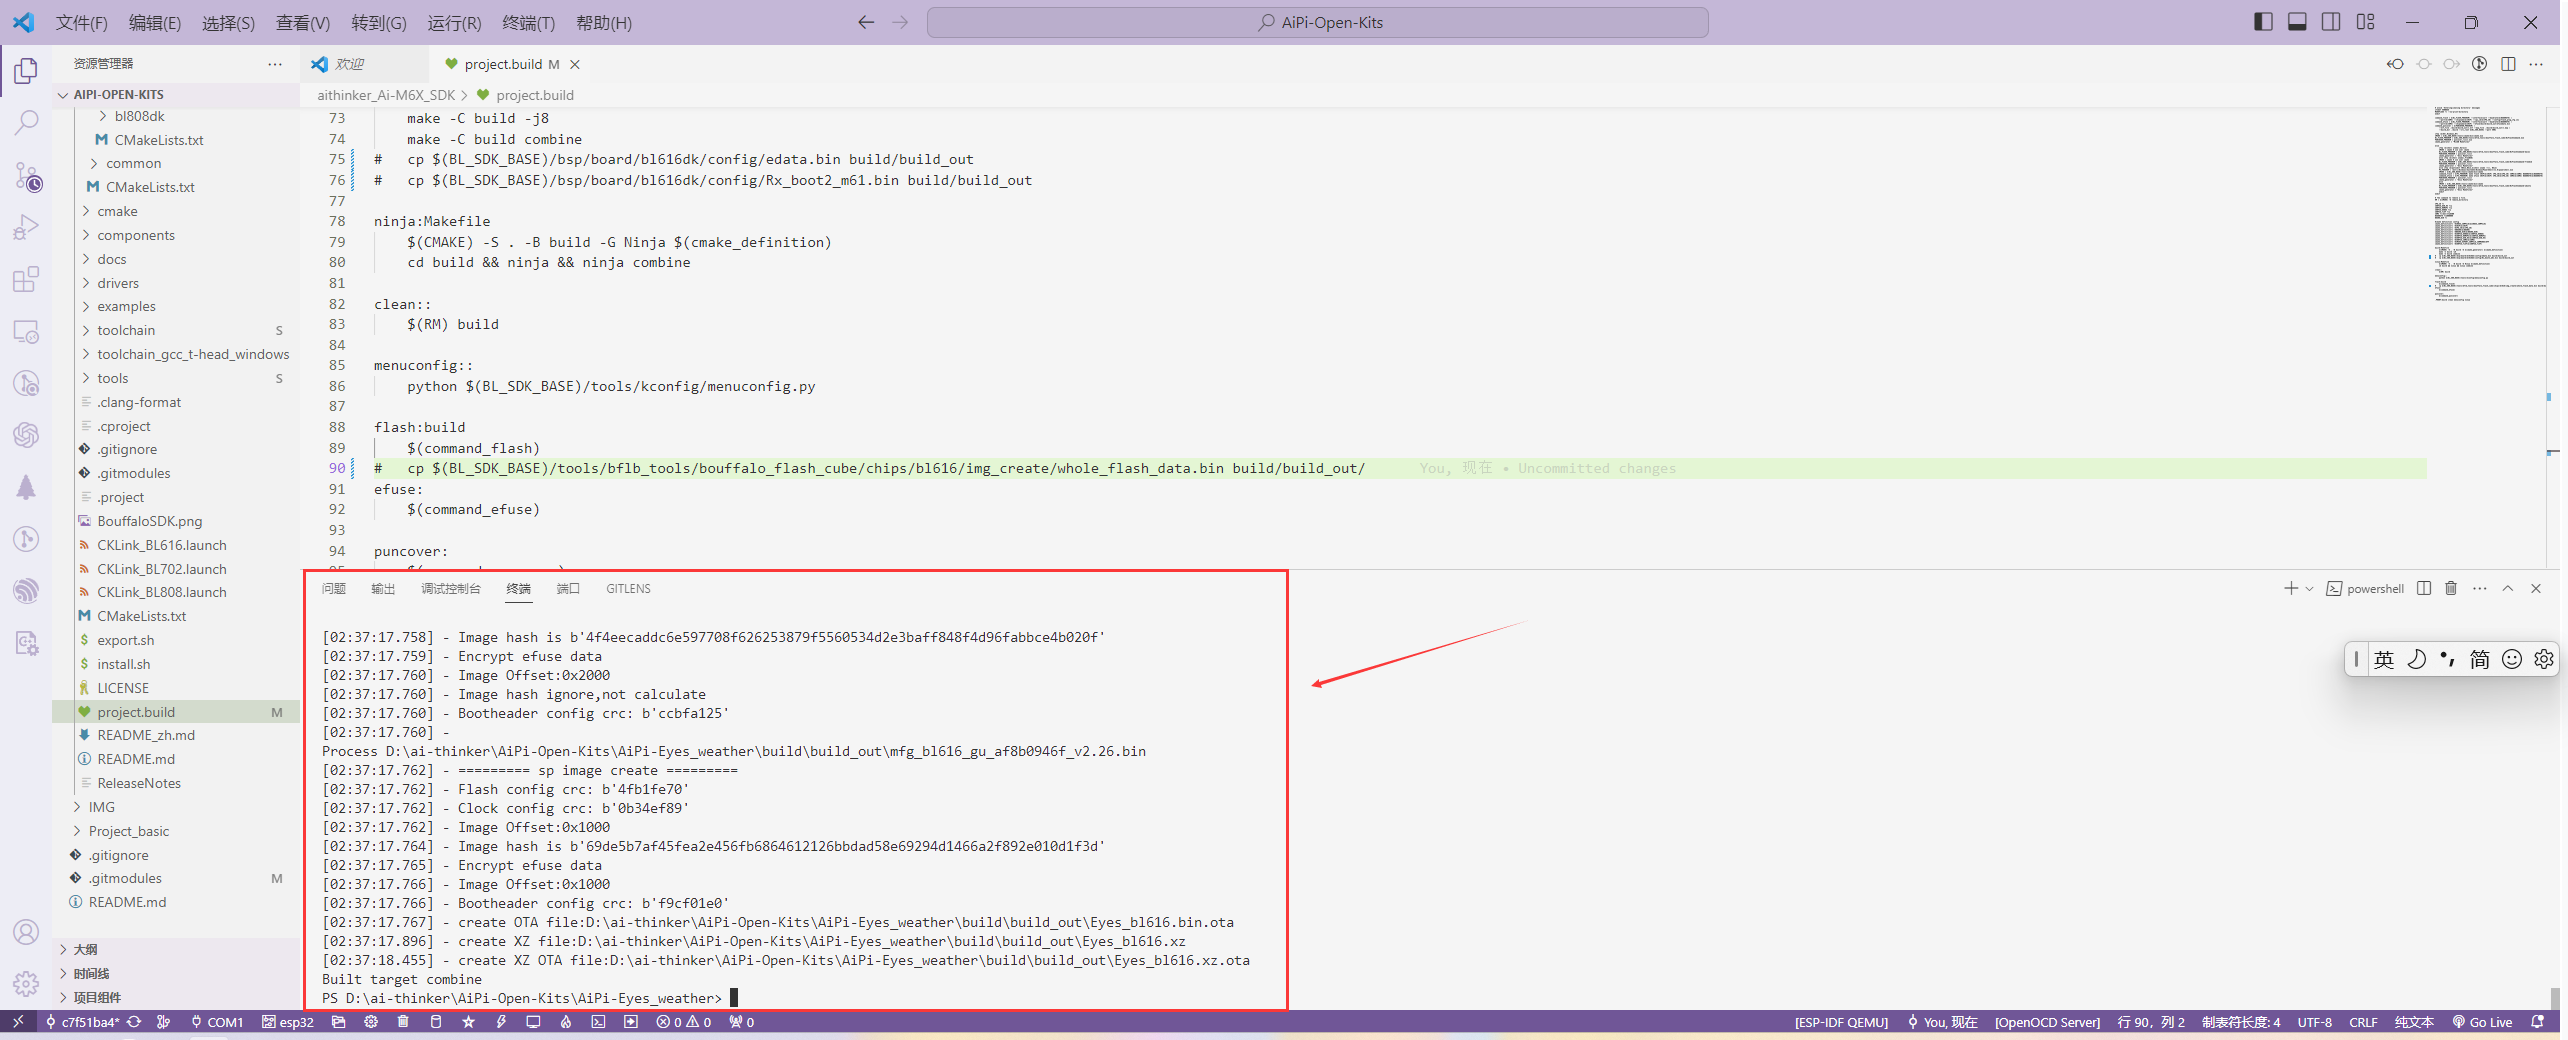Click kill terminal trash icon

2451,588
